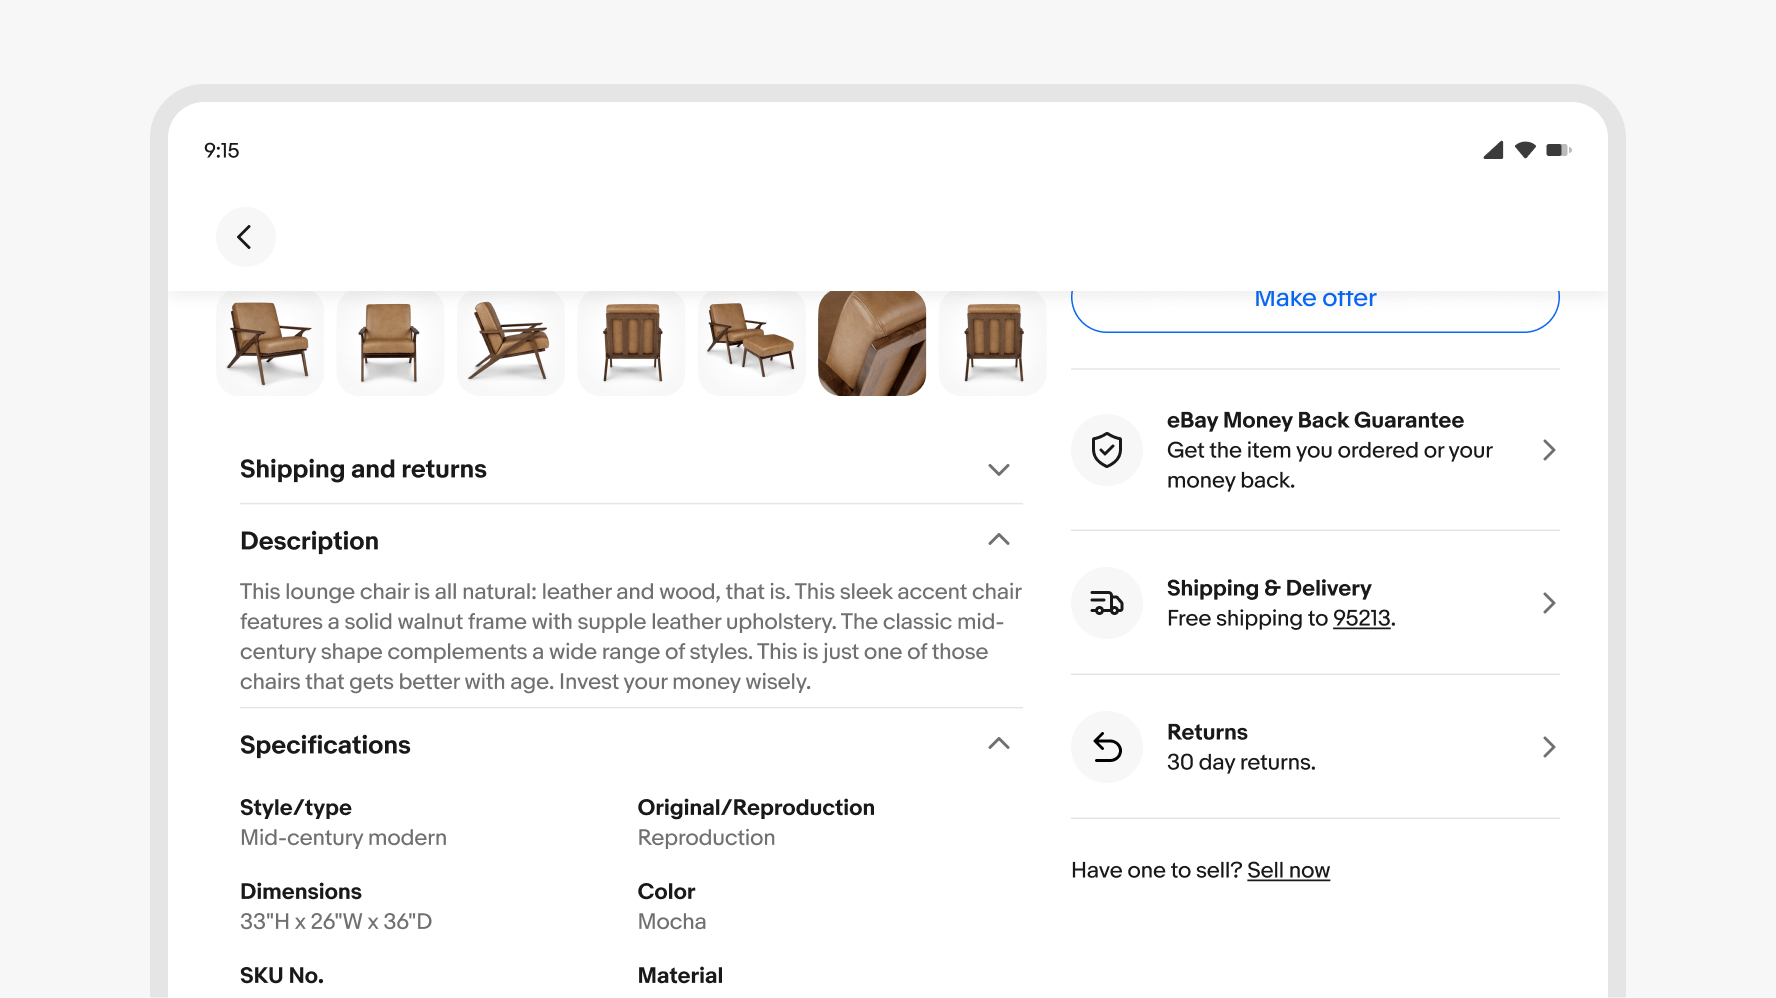The height and width of the screenshot is (998, 1776).
Task: Select the leather close-up thumbnail
Action: pyautogui.click(x=872, y=343)
